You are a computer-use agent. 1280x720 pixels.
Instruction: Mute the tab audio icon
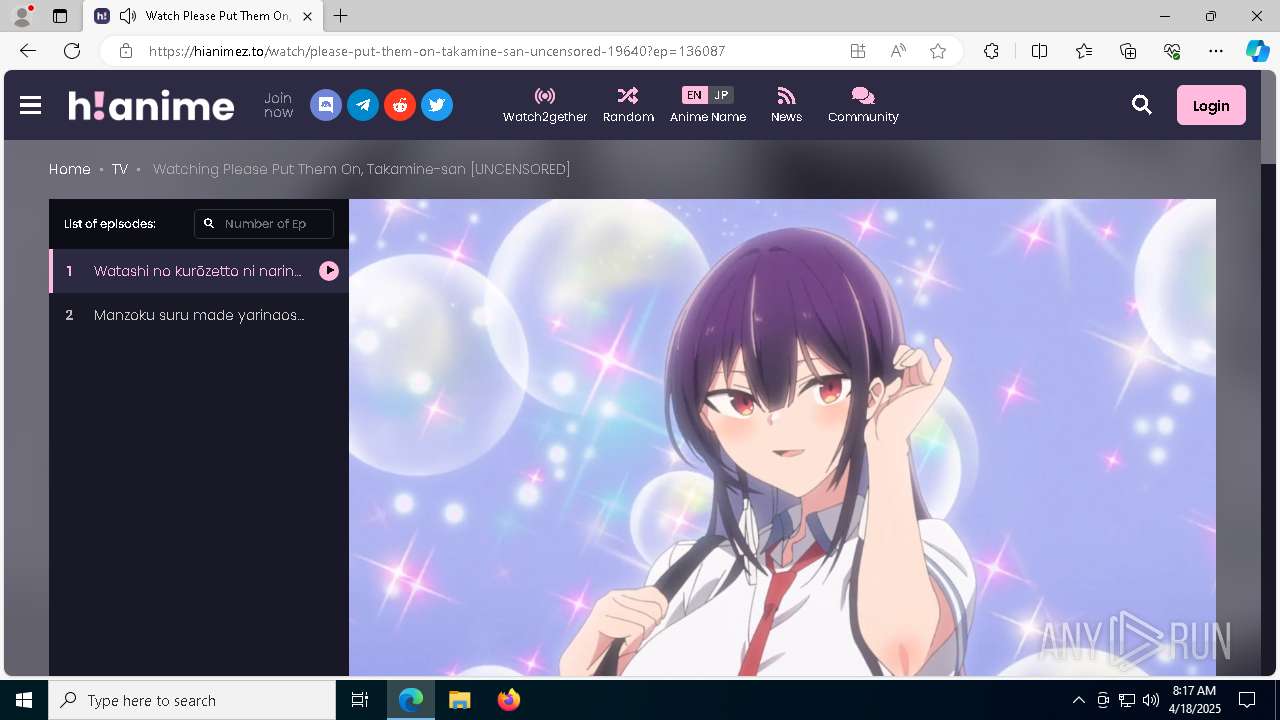127,16
